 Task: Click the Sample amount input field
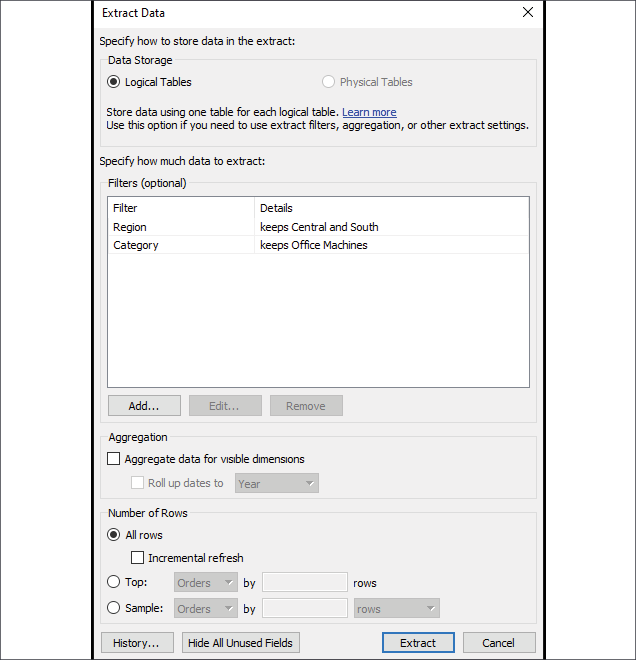(x=305, y=608)
